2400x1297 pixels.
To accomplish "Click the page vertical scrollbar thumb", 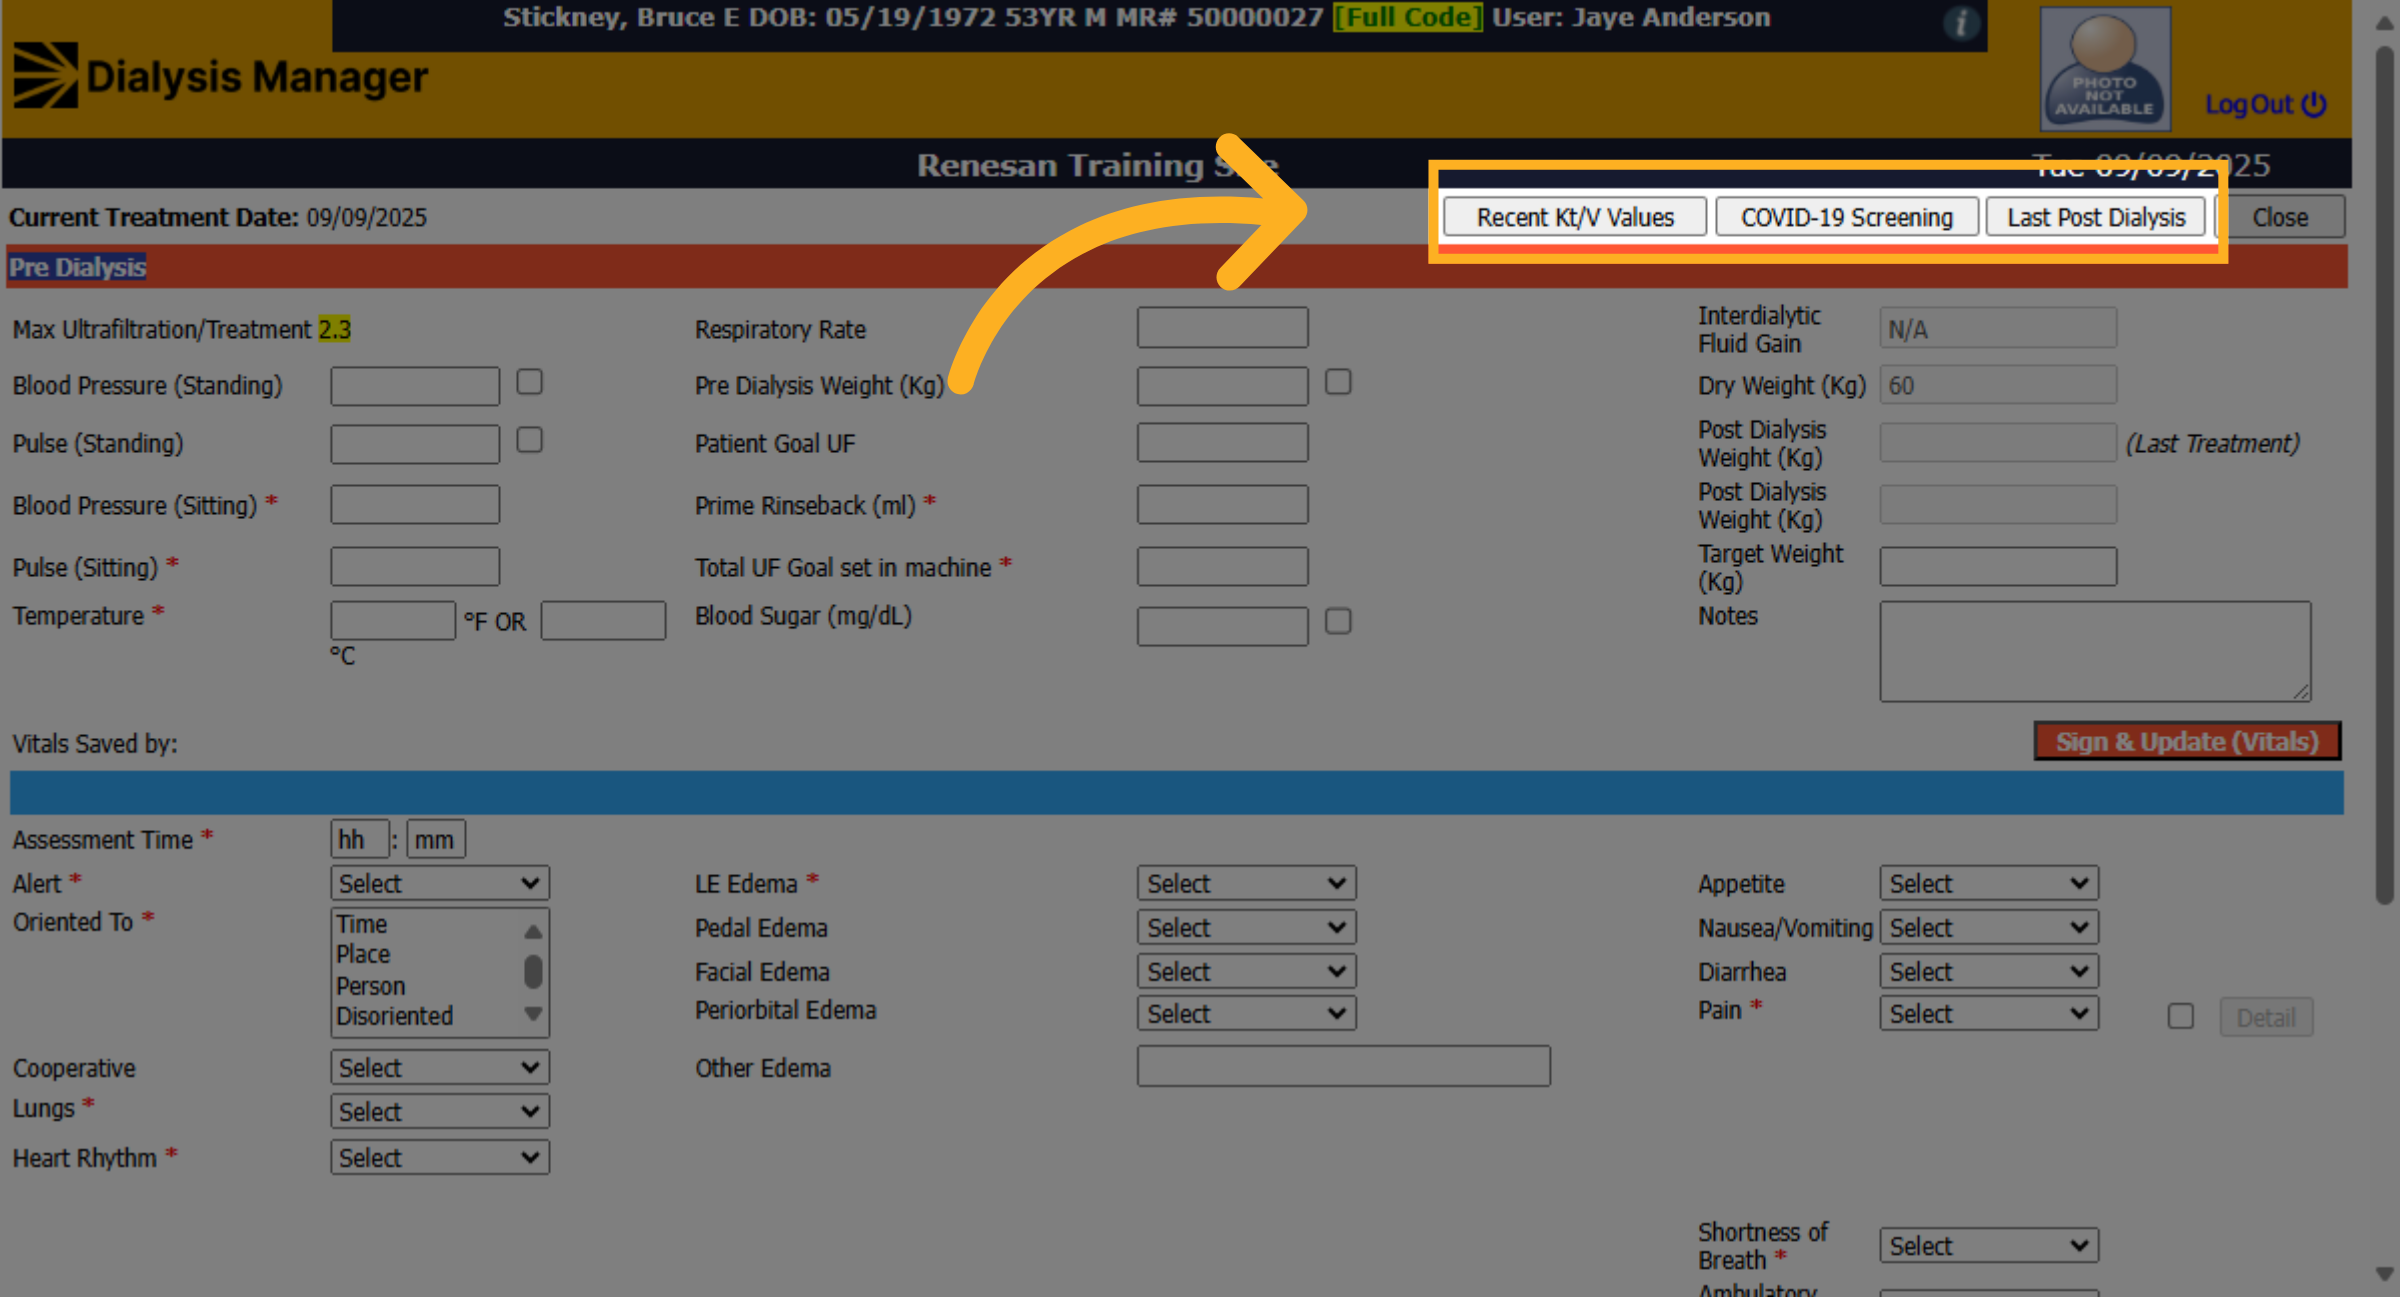I will (x=2385, y=475).
